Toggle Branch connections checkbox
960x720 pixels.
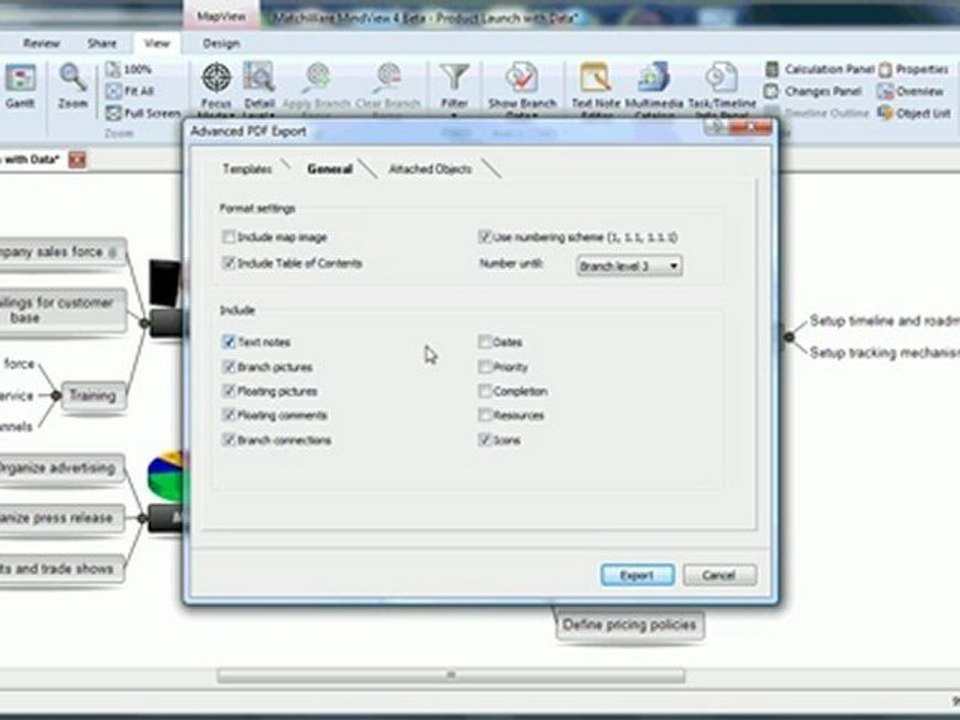[229, 440]
